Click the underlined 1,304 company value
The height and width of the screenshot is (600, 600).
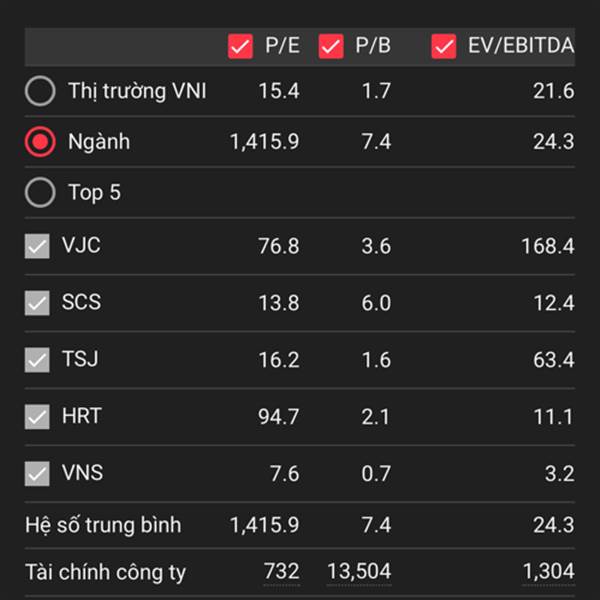click(548, 572)
